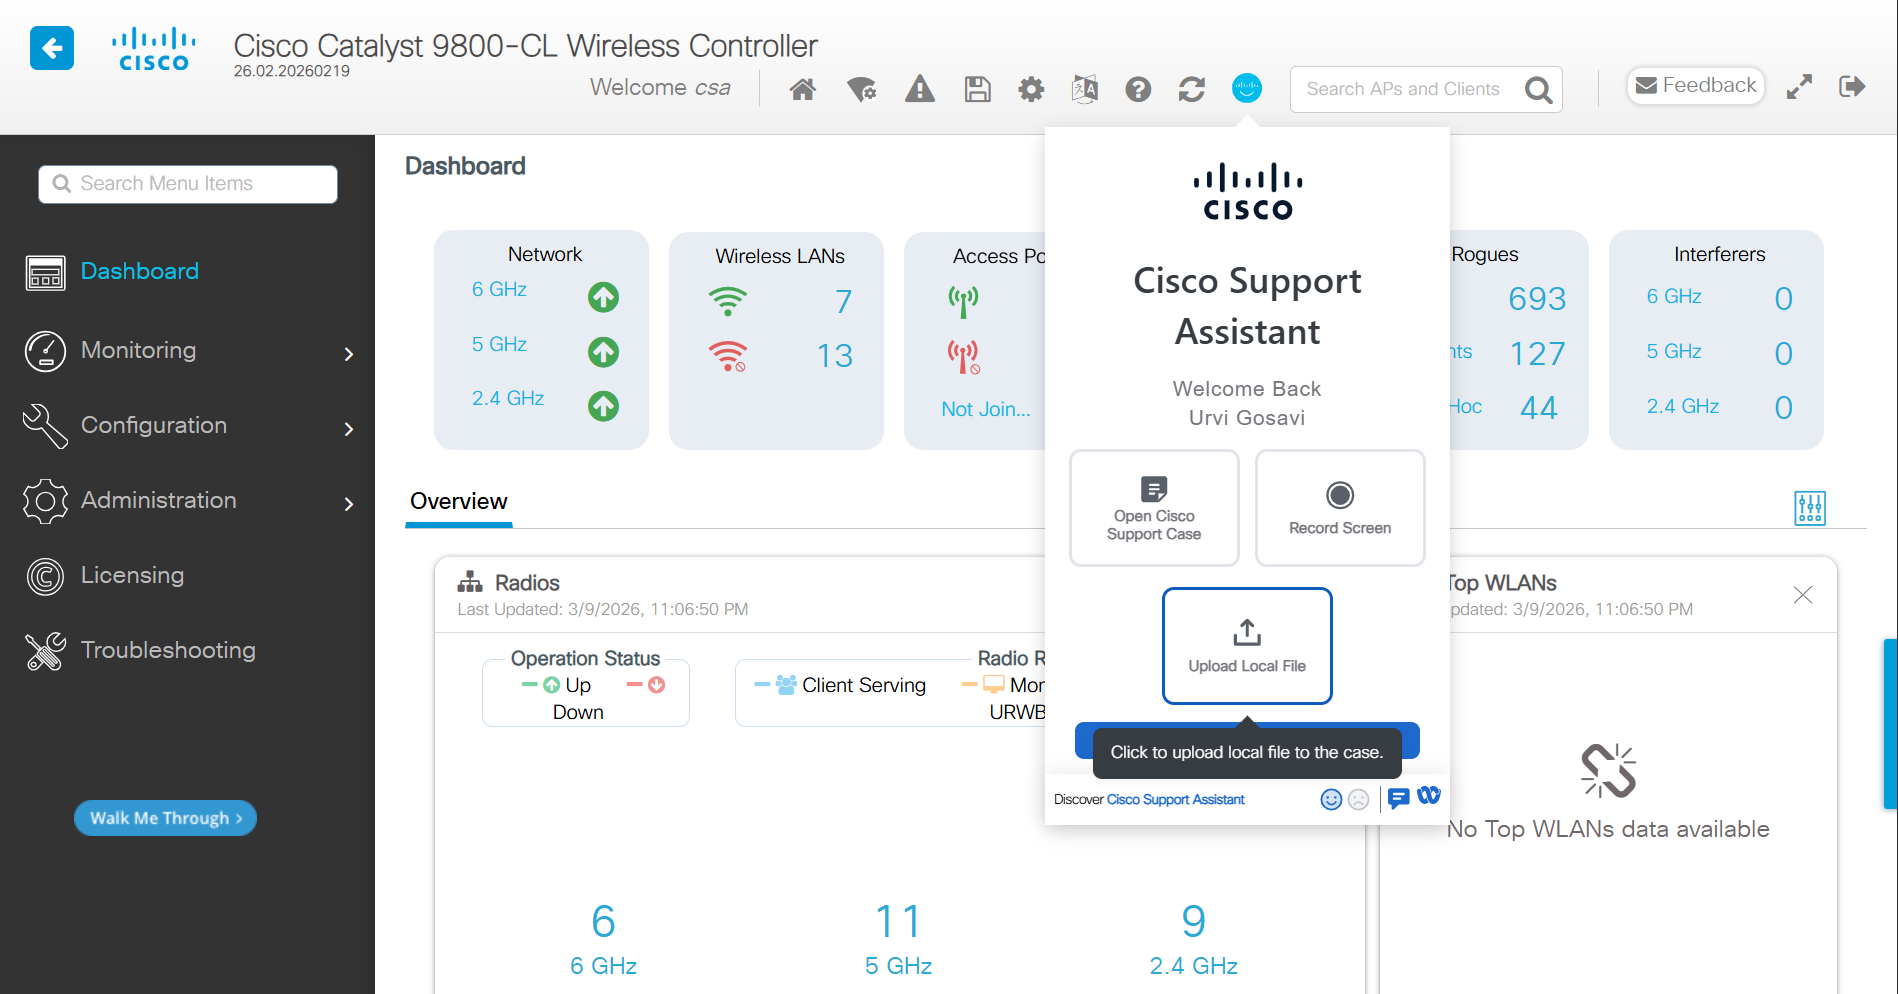The height and width of the screenshot is (994, 1898).
Task: Click the logout icon at top right
Action: tap(1852, 87)
